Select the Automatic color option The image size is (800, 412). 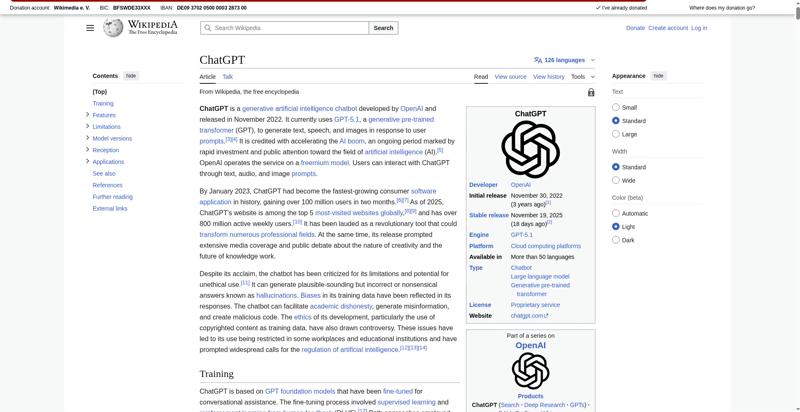(x=616, y=213)
